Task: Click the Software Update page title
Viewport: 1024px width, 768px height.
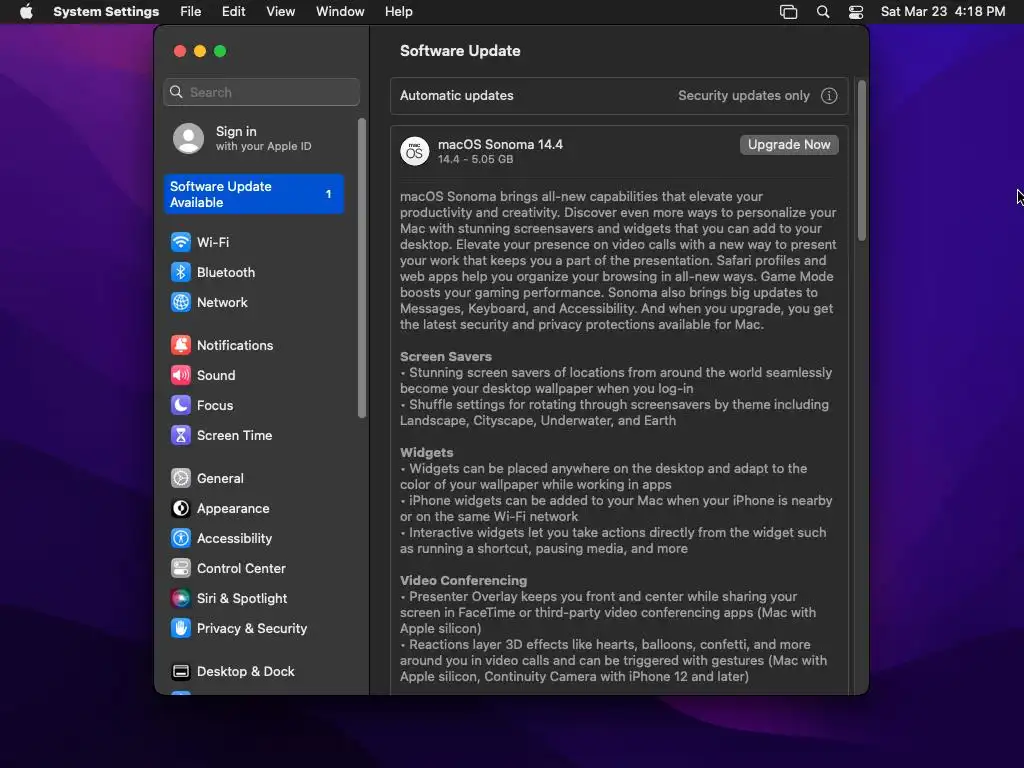Action: click(x=460, y=51)
